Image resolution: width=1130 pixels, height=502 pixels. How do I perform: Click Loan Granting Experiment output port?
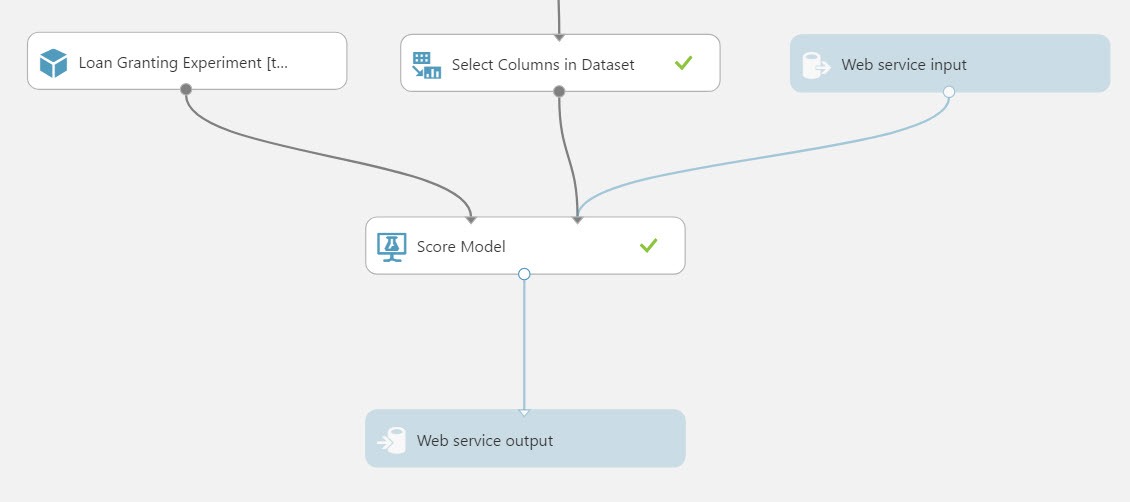point(186,89)
